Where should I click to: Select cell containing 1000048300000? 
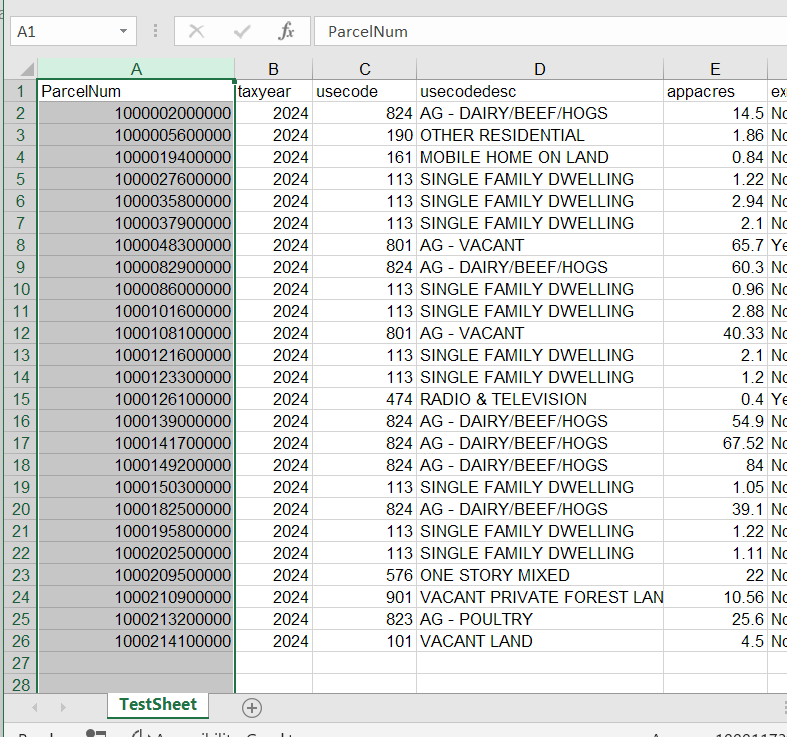click(136, 245)
